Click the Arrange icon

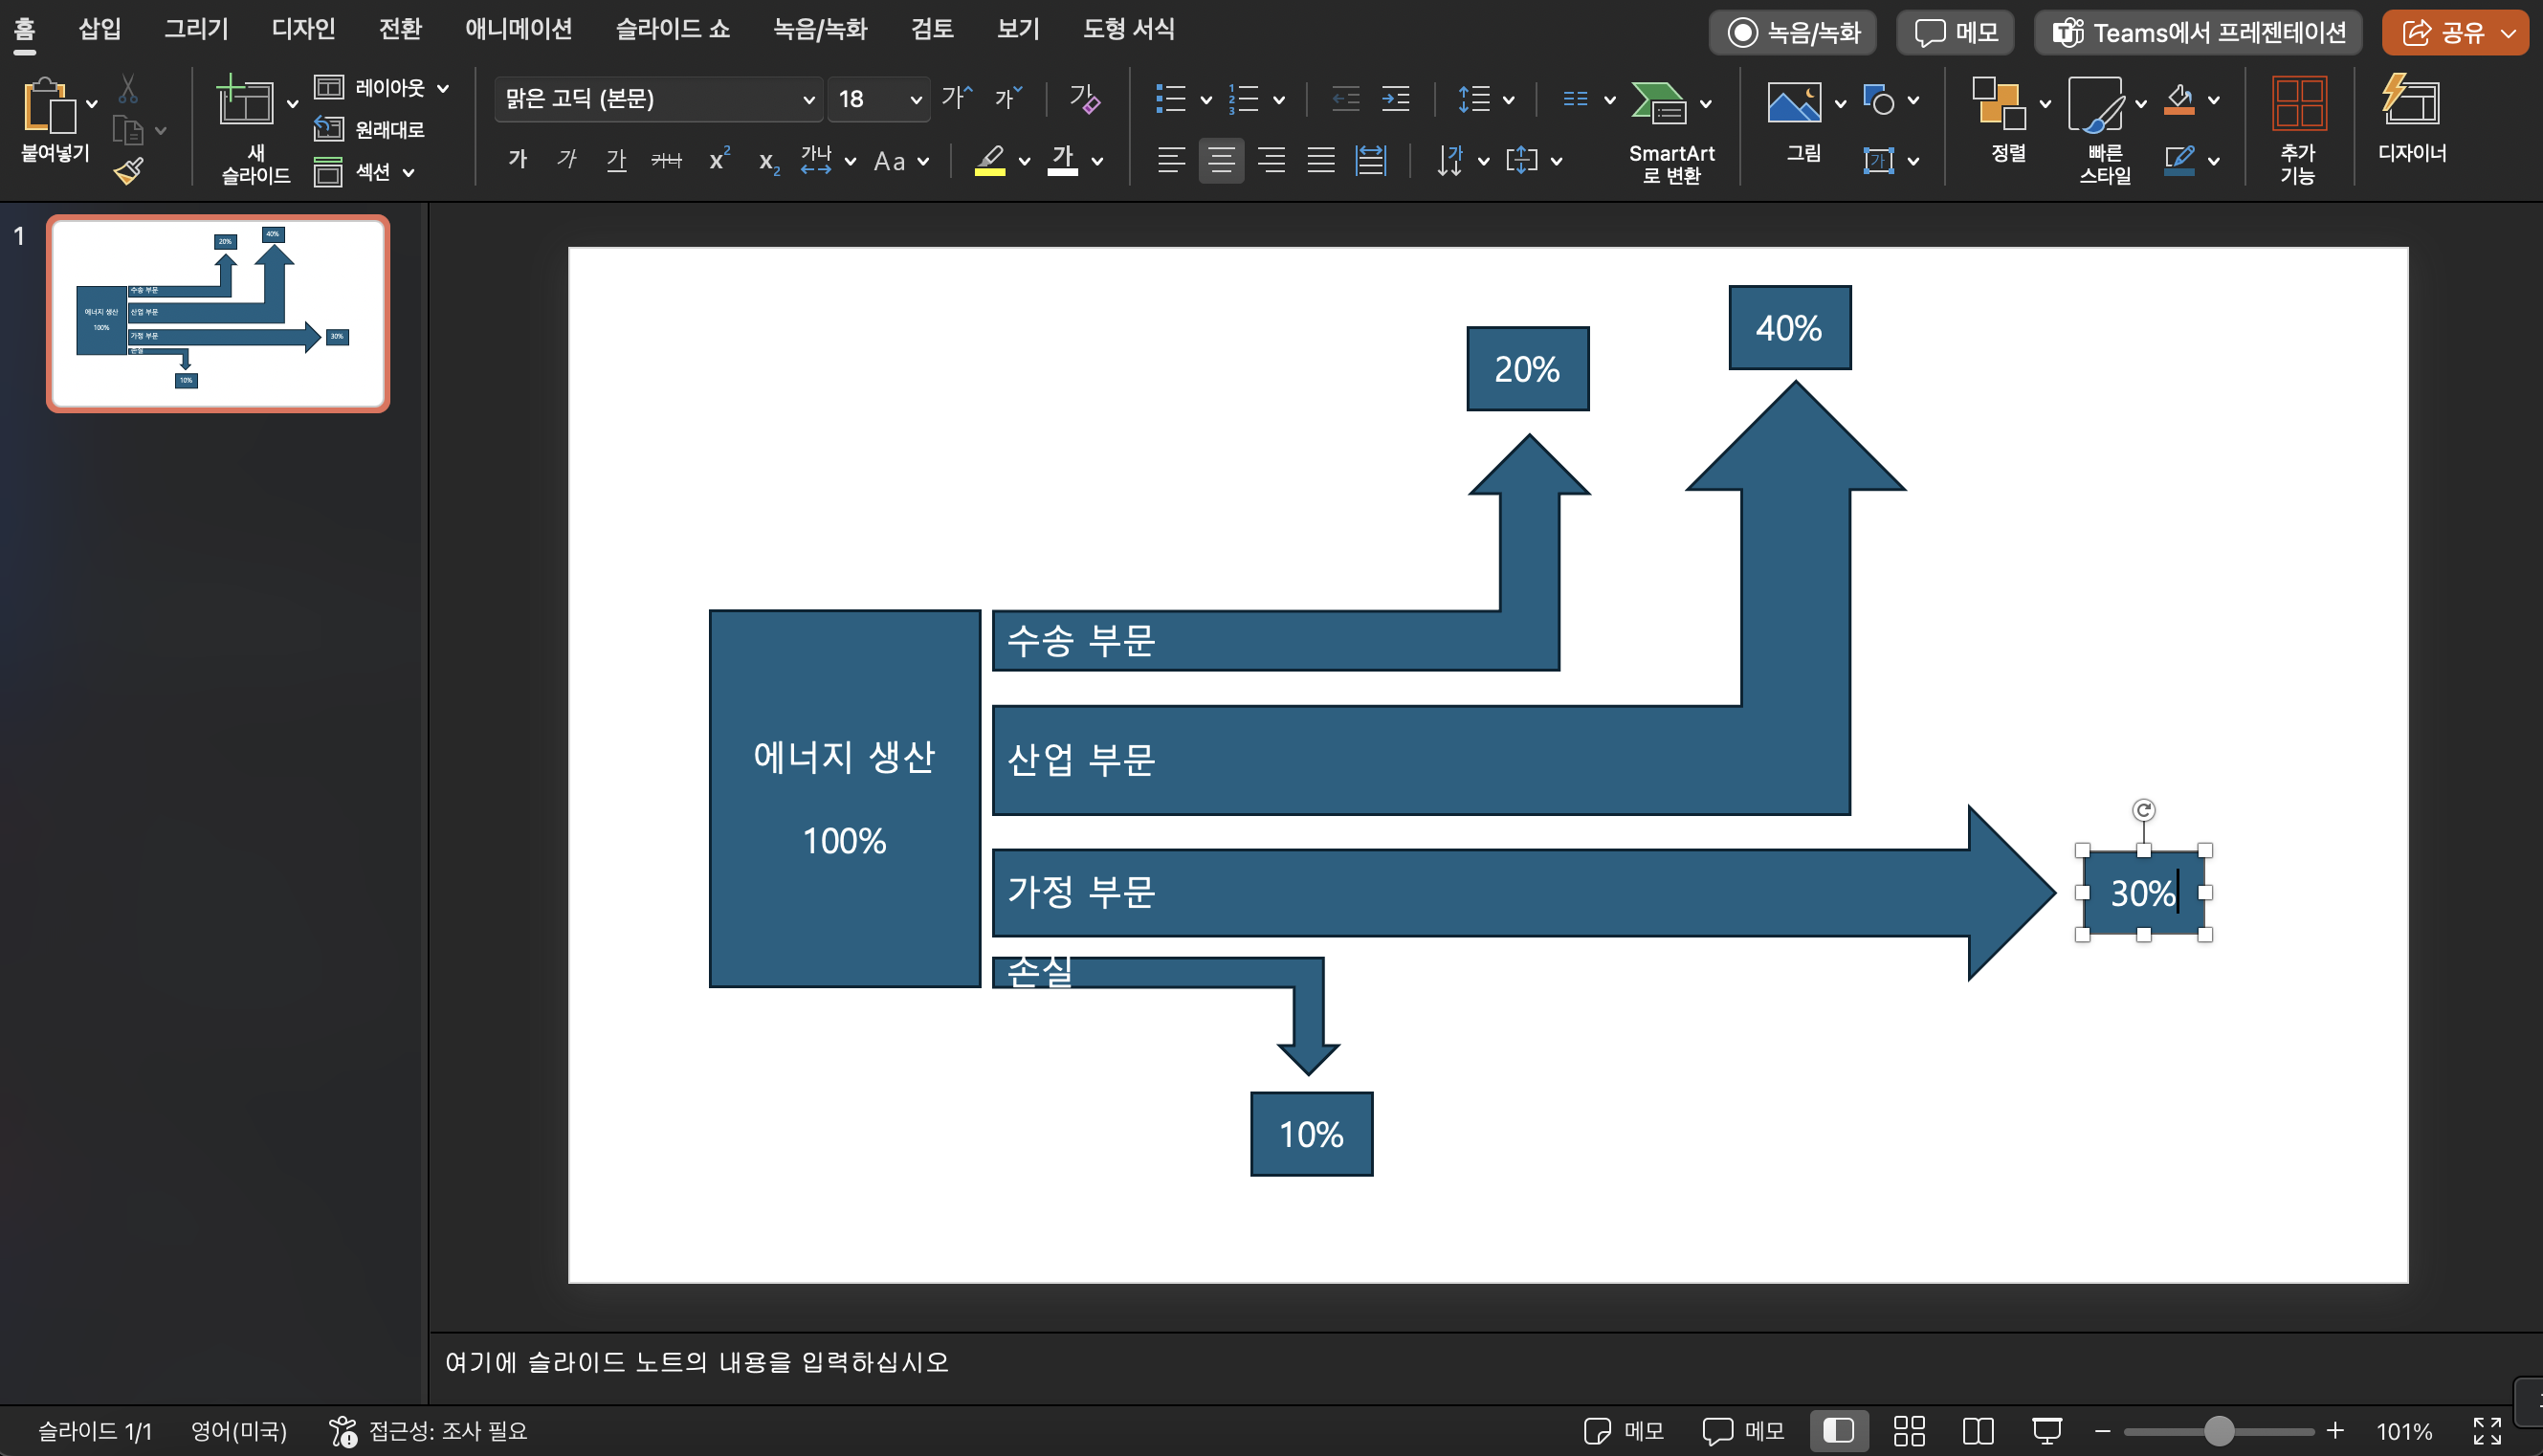pyautogui.click(x=1998, y=102)
